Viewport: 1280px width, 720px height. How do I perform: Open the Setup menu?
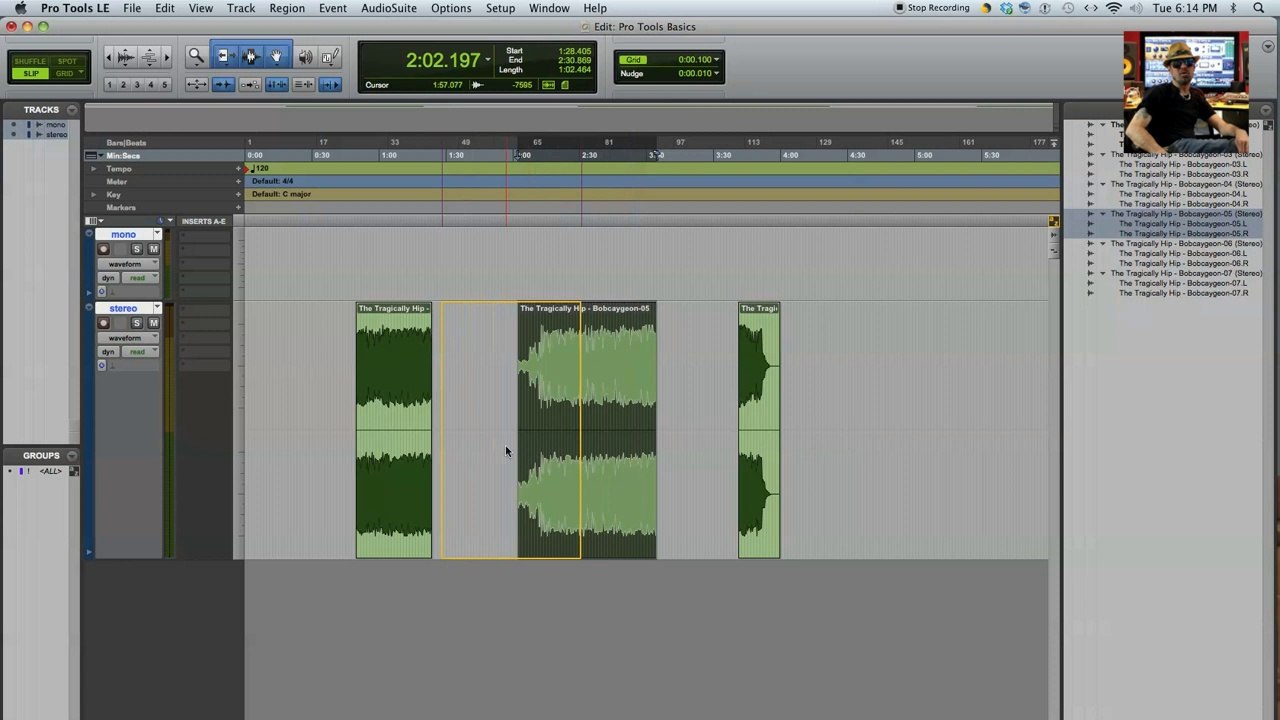[500, 8]
